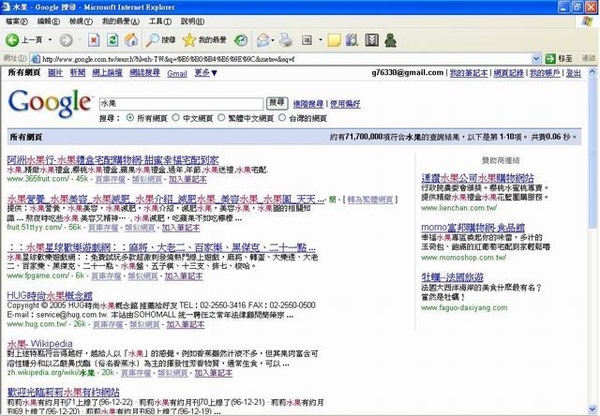600x416 pixels.
Task: Open the 檔案 (File) menu
Action: tap(16, 21)
